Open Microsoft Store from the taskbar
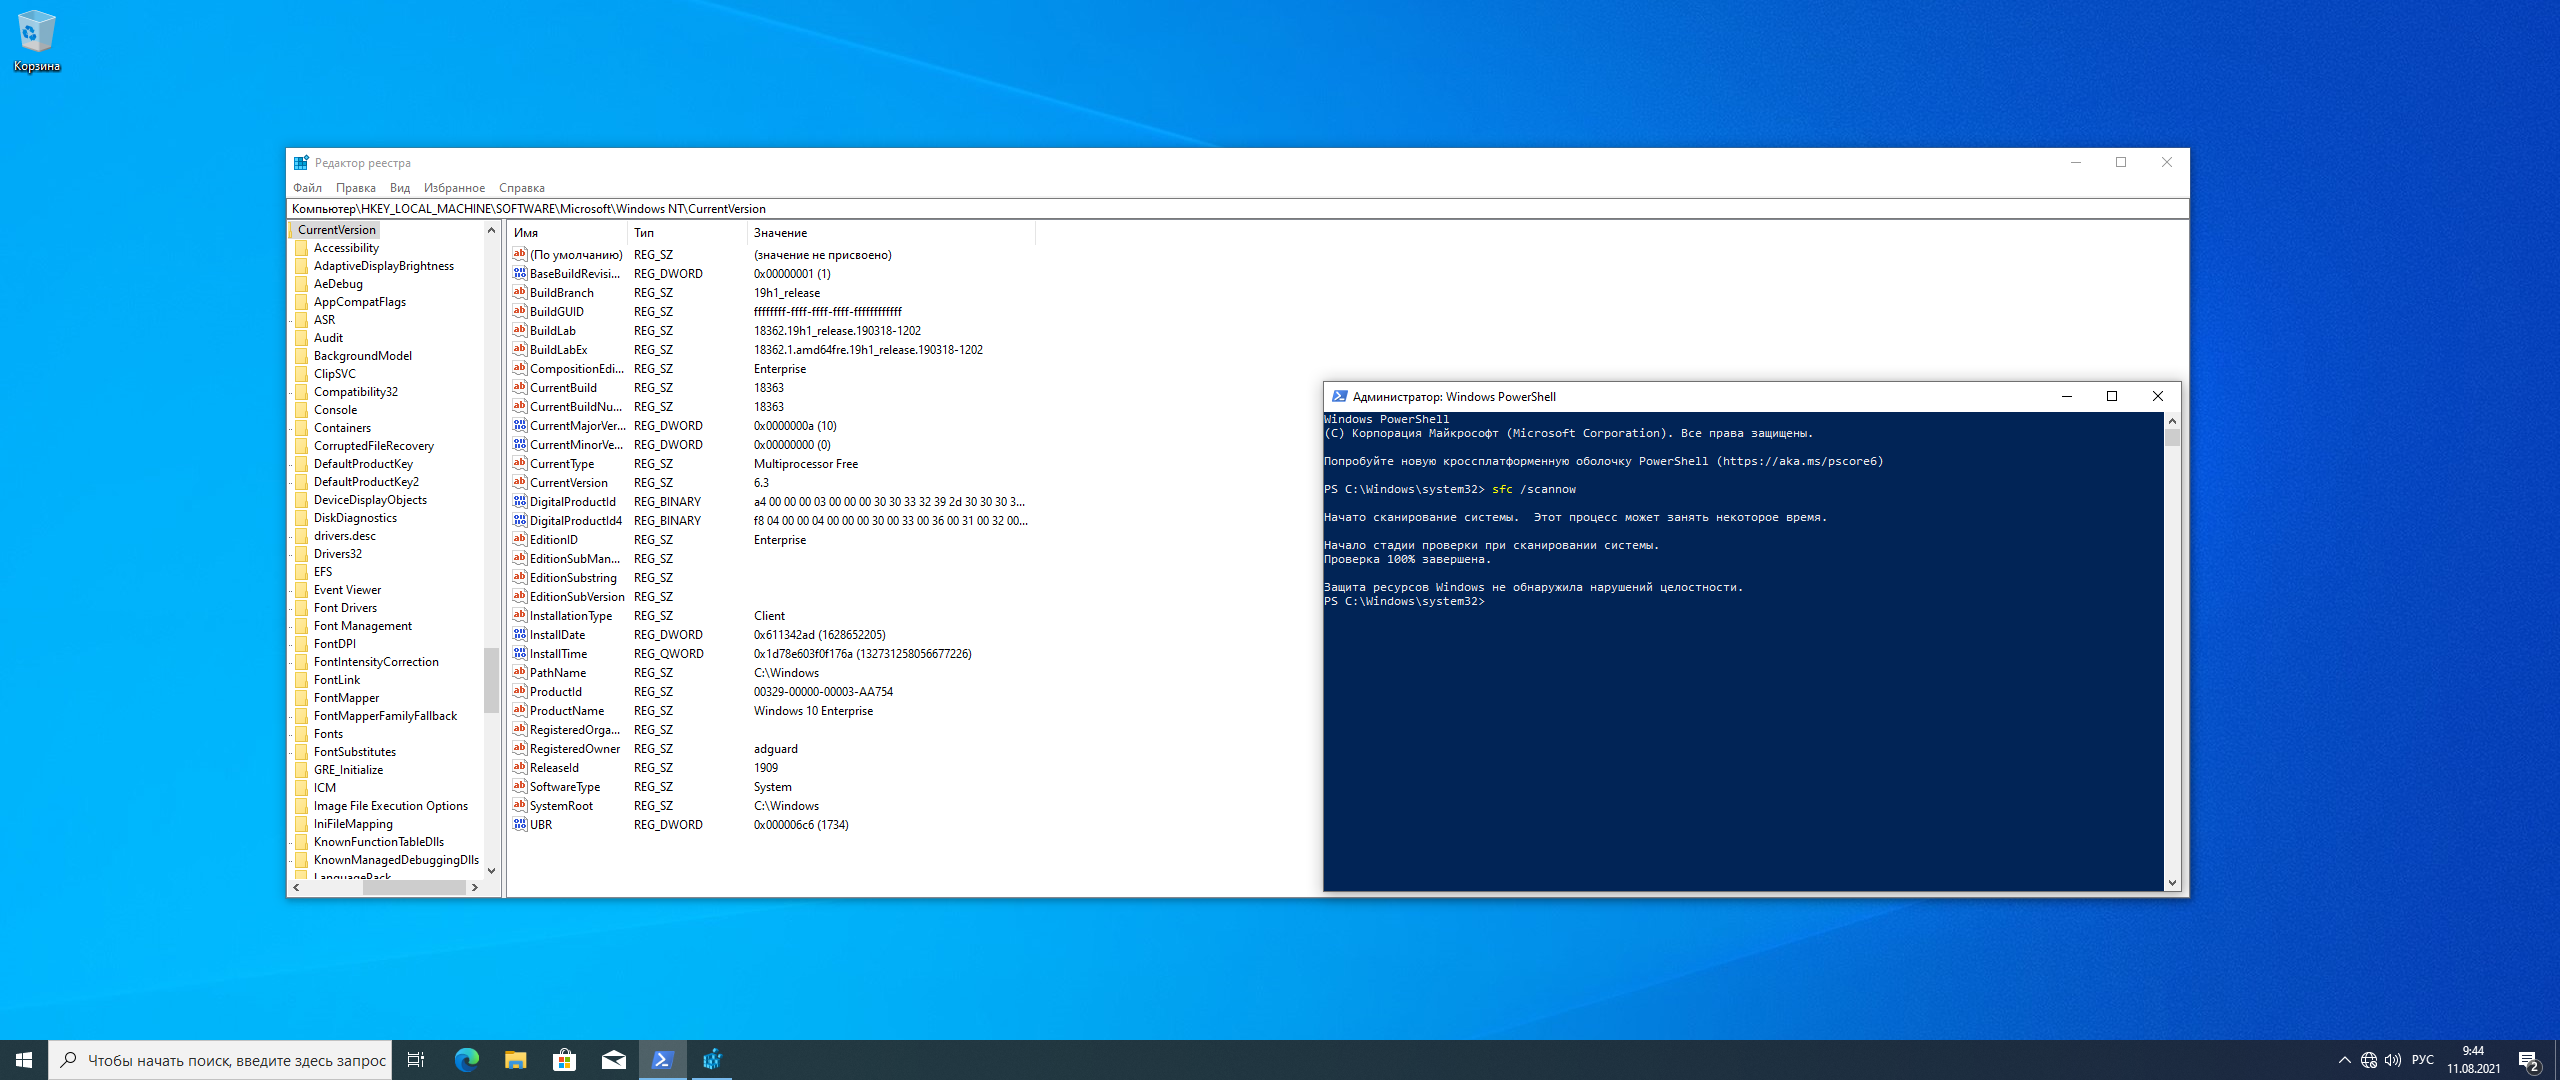This screenshot has height=1080, width=2560. pos(564,1060)
